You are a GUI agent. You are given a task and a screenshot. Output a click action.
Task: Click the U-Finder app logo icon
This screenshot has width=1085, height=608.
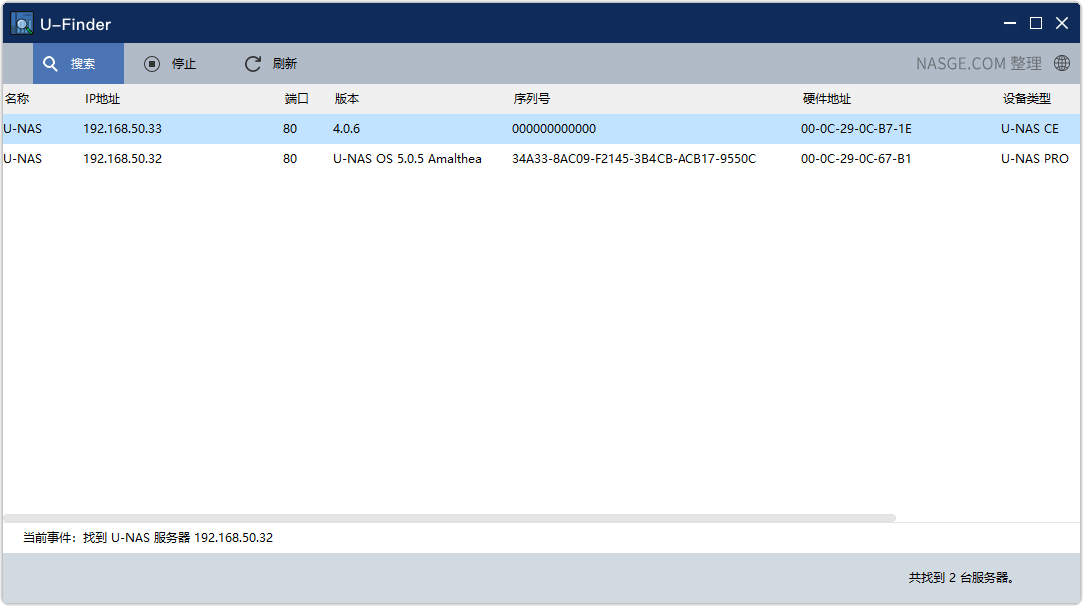tap(22, 24)
